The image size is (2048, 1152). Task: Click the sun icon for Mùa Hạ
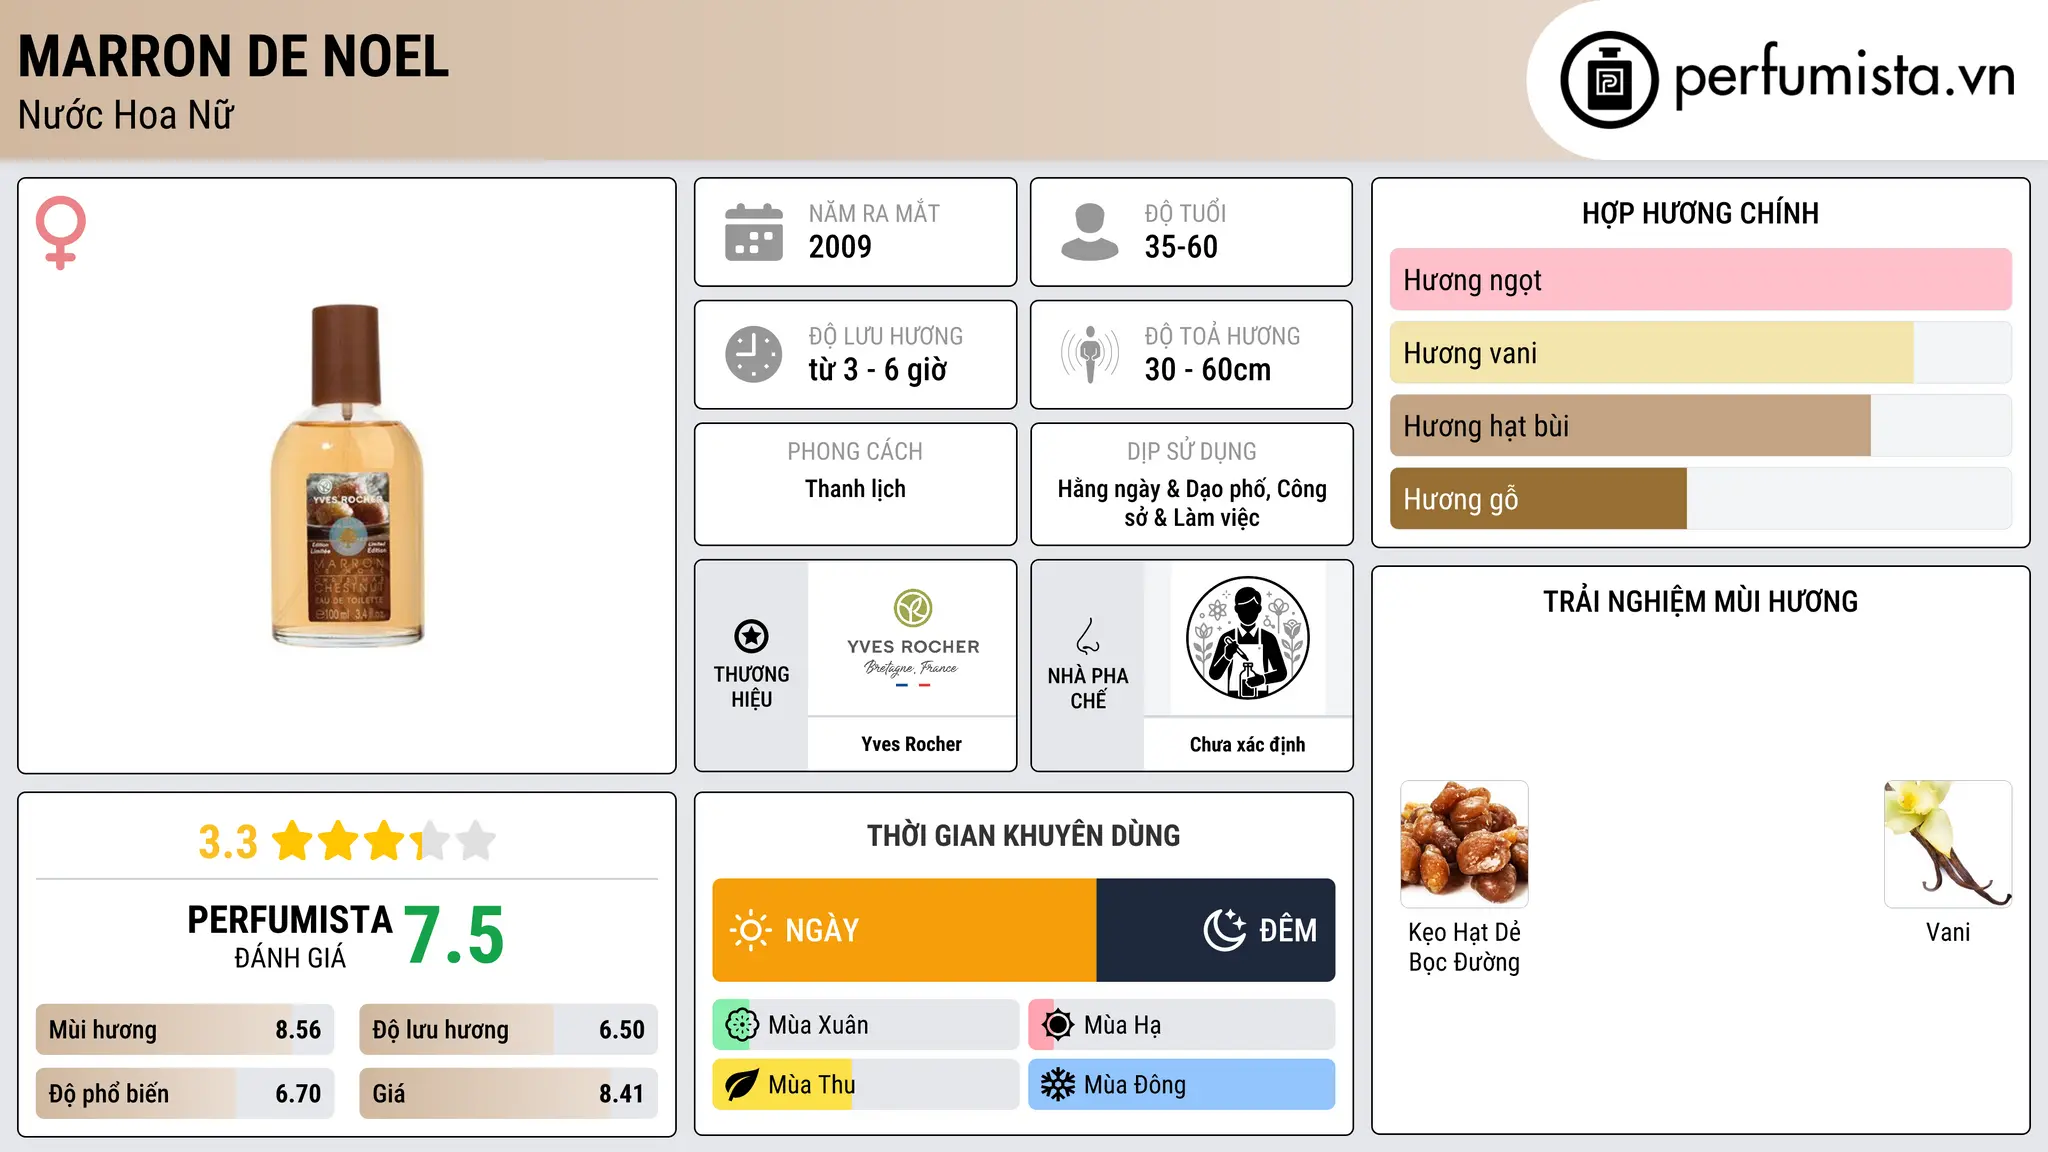pos(1058,1025)
